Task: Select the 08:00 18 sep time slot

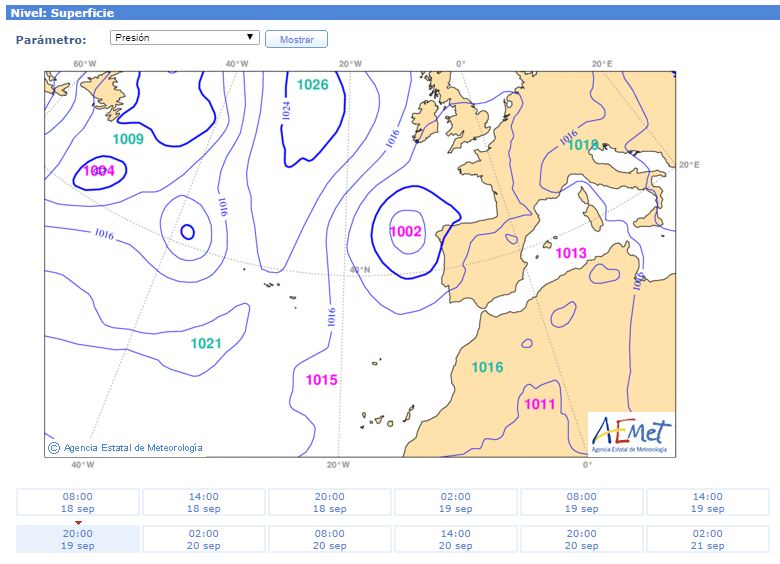Action: click(x=78, y=502)
